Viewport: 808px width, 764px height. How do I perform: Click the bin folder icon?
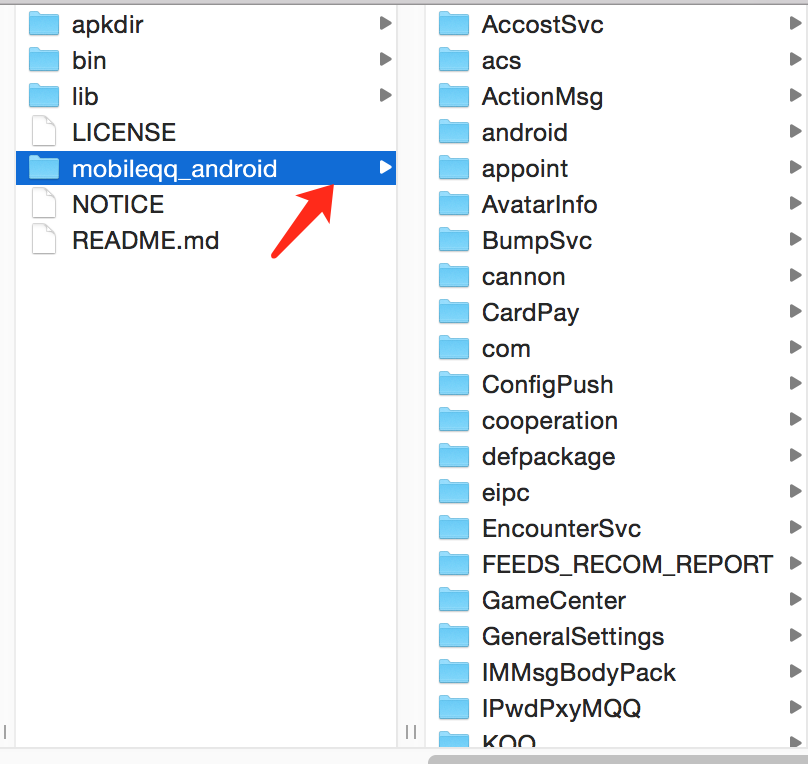[x=44, y=60]
